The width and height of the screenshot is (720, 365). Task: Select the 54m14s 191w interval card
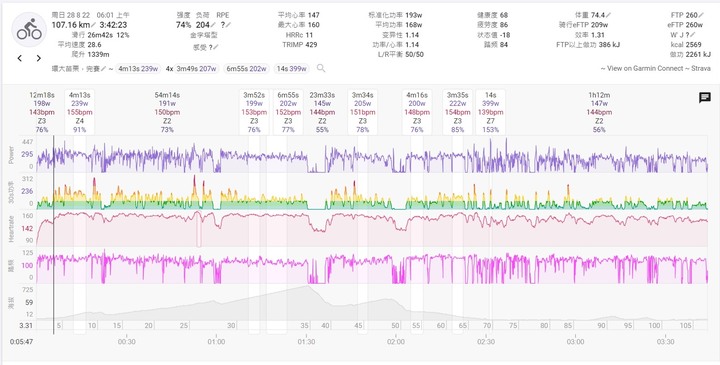pyautogui.click(x=167, y=112)
